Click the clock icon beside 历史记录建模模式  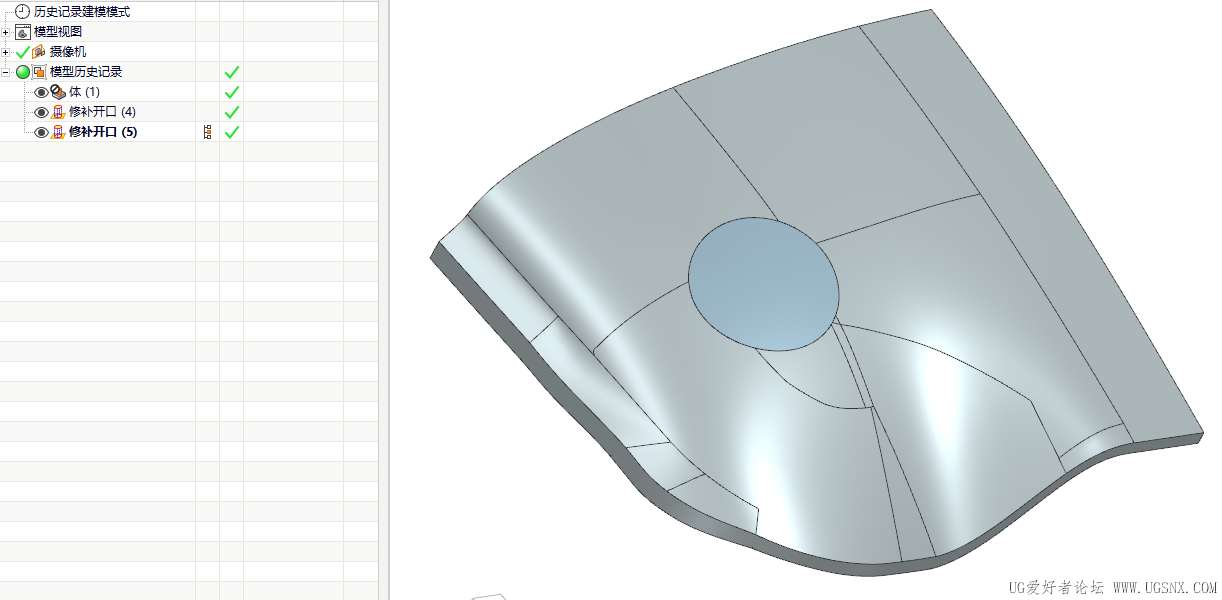pyautogui.click(x=23, y=12)
